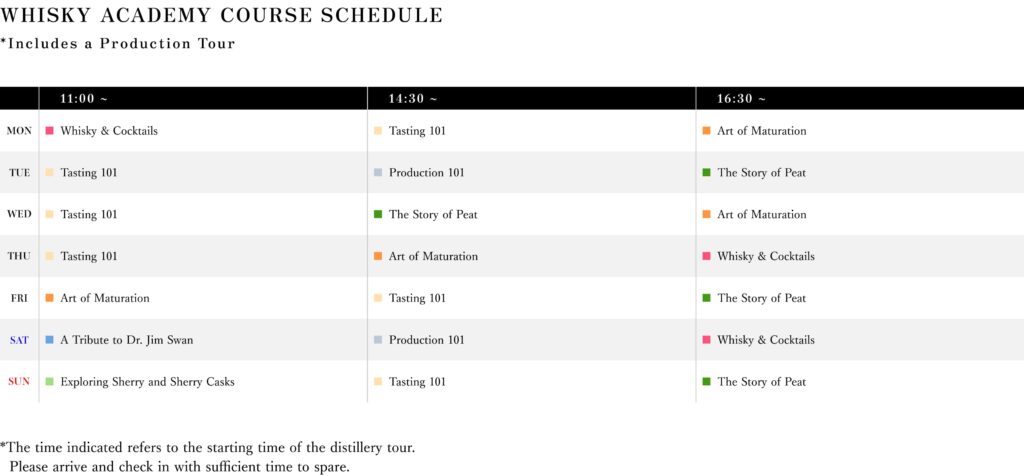Click the blue square next to A Tribute to Dr. Jim Swan
This screenshot has height=476, width=1024.
(x=49, y=340)
